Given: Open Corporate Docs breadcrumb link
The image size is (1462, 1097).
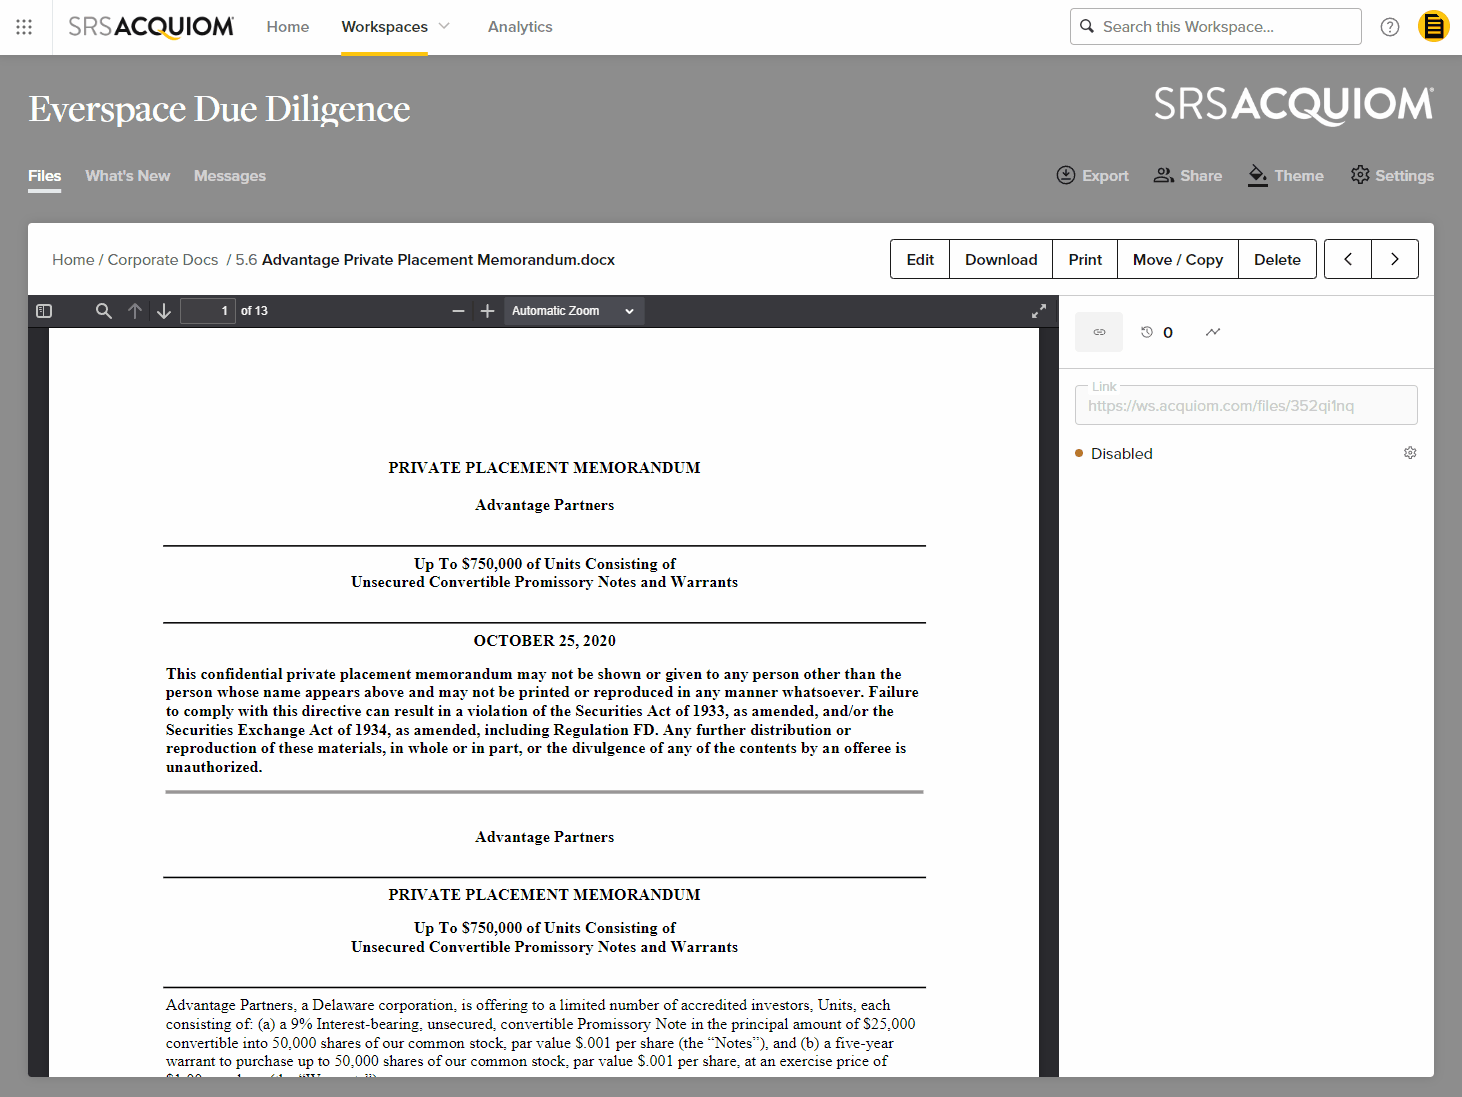Looking at the screenshot, I should [163, 260].
